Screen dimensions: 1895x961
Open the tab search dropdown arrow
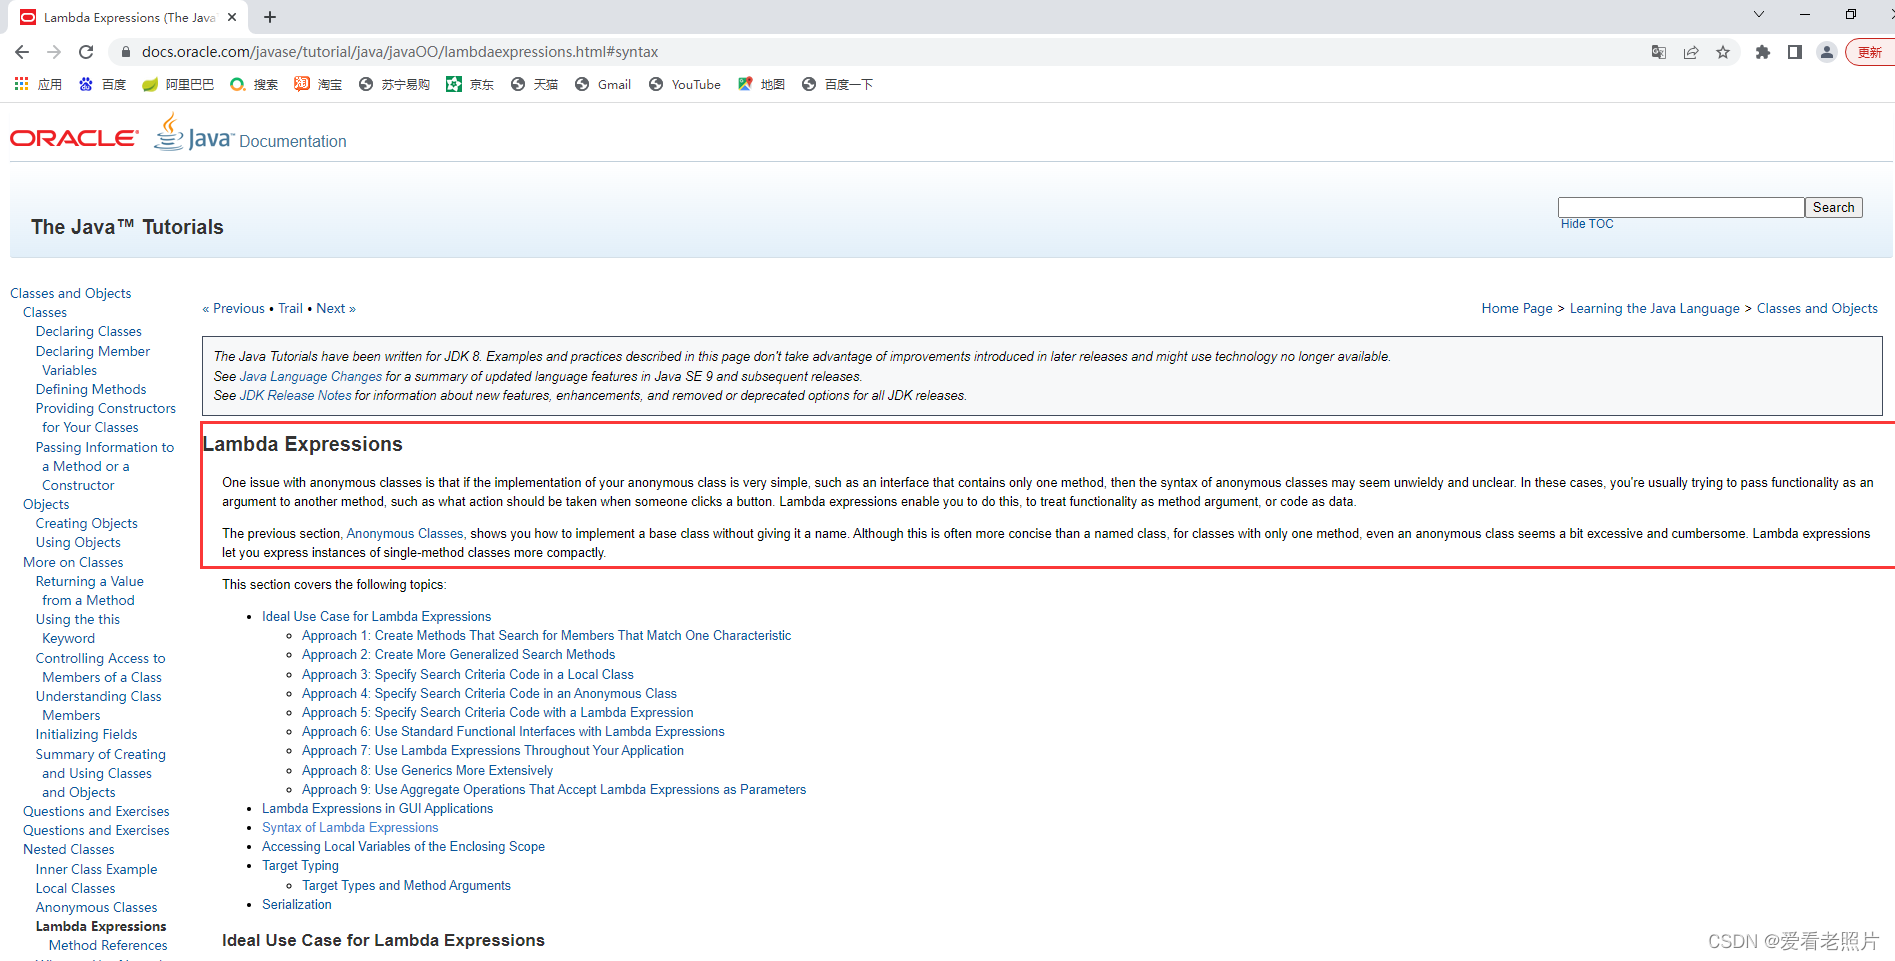pos(1759,14)
